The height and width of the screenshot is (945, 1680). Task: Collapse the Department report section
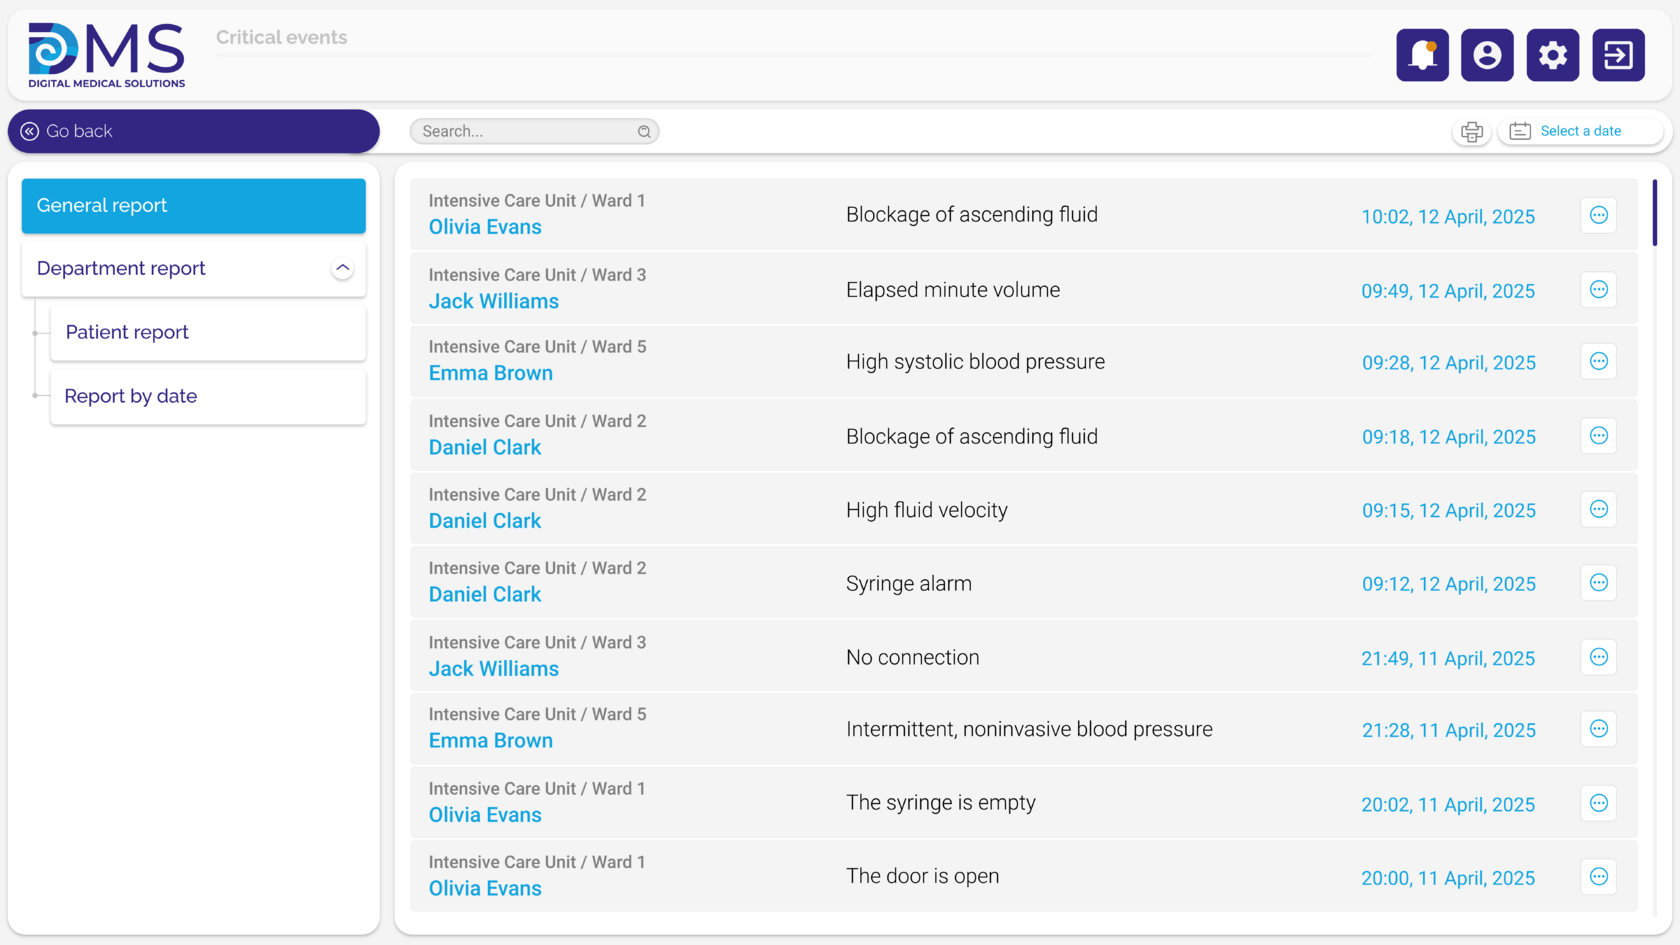tap(342, 268)
